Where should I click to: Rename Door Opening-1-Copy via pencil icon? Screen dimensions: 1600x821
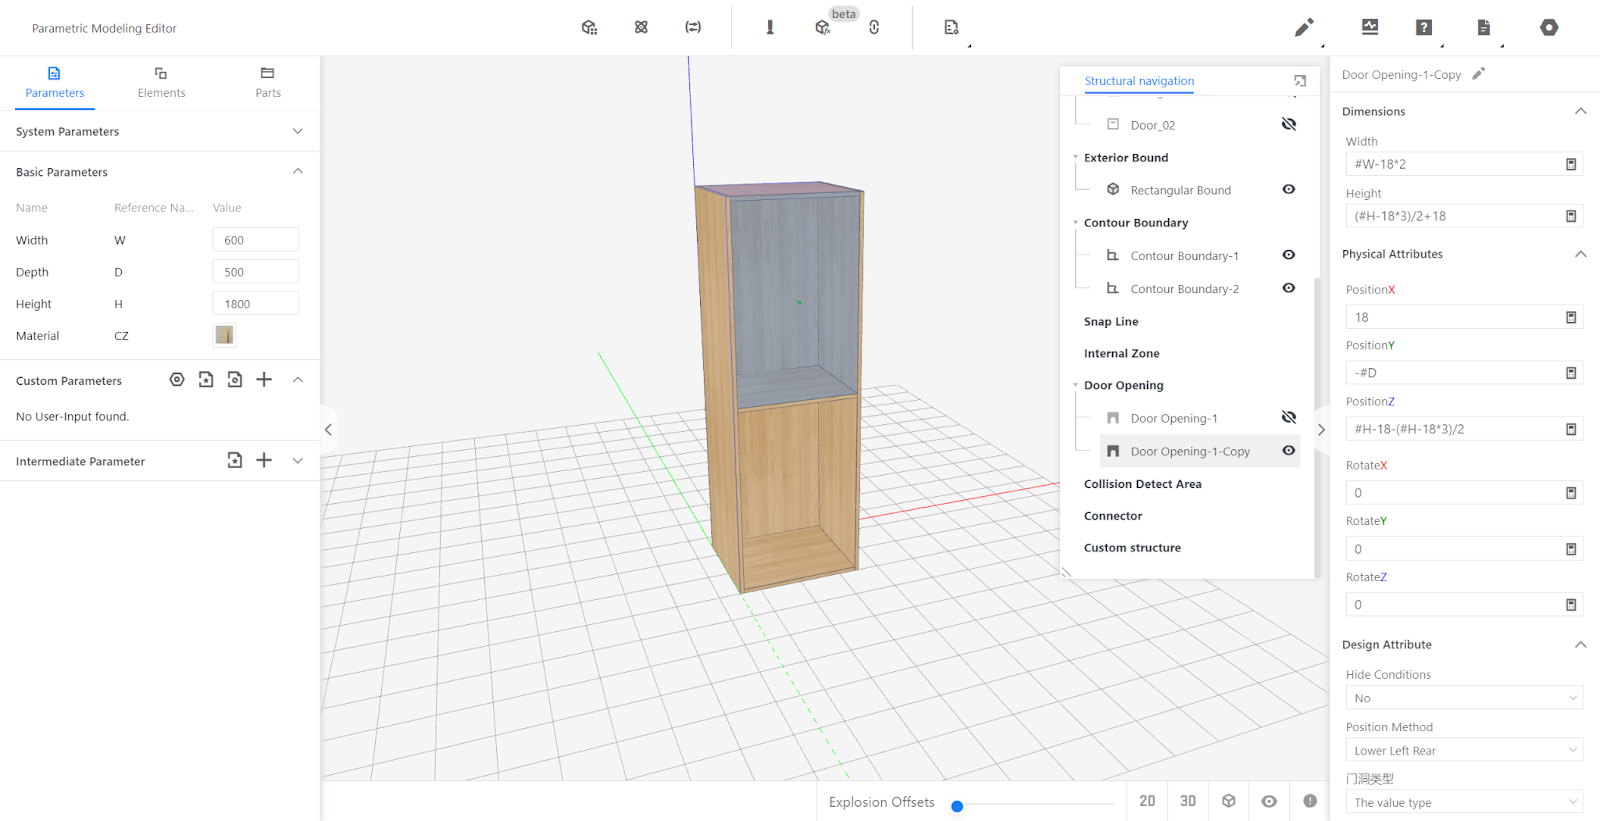[x=1478, y=74]
